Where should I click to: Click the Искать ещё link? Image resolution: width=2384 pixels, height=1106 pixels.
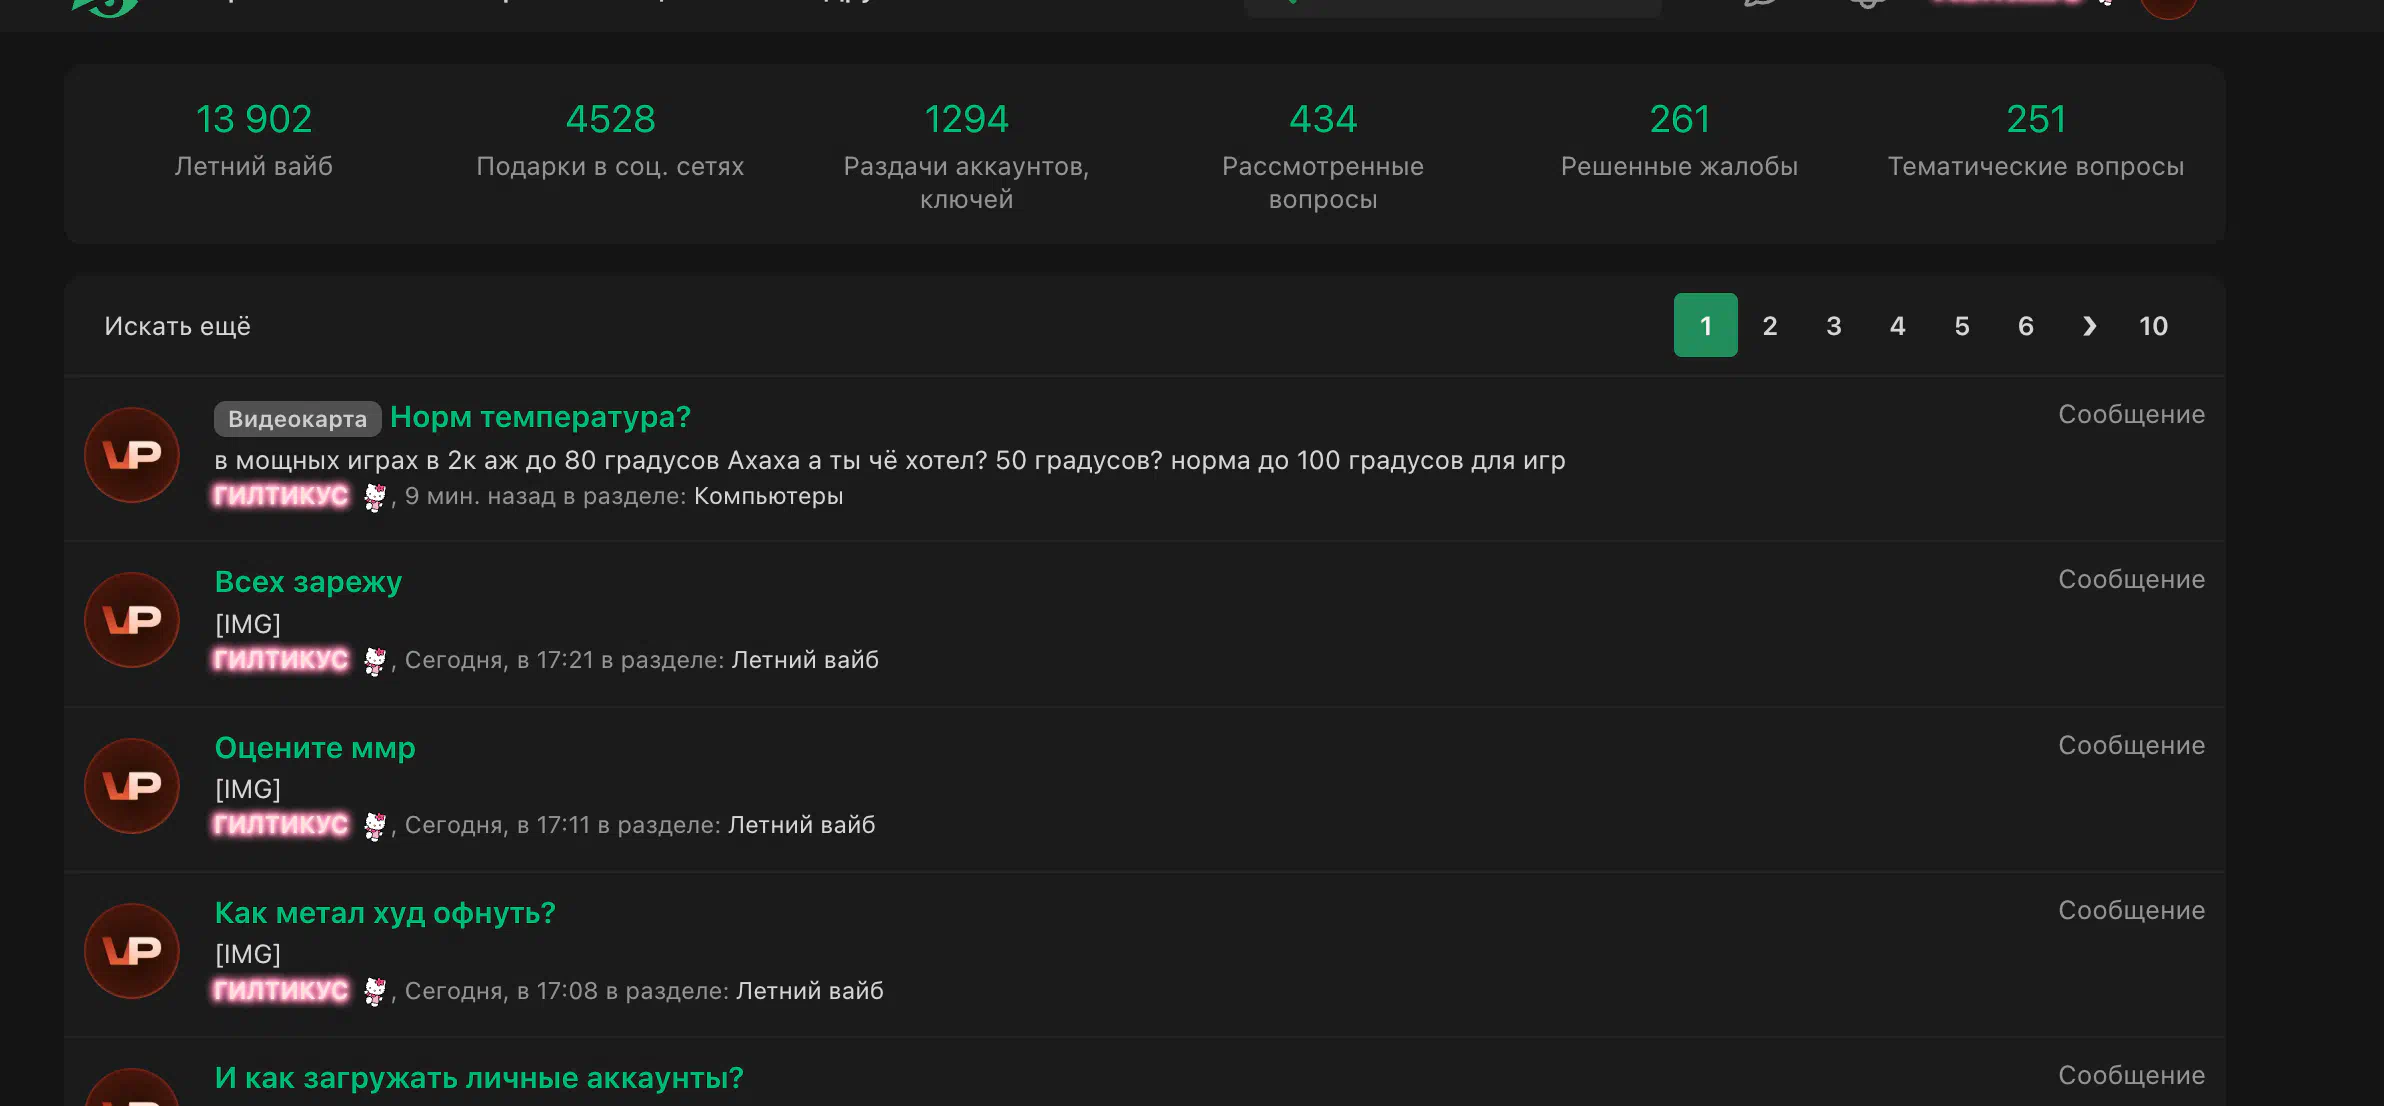pyautogui.click(x=178, y=326)
